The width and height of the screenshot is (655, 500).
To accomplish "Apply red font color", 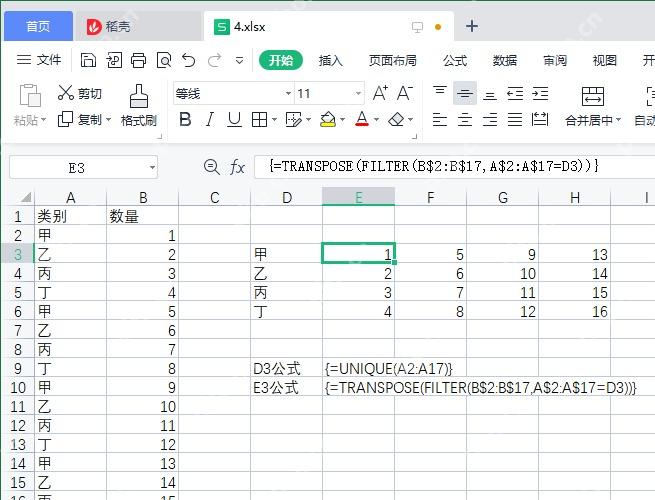I will (362, 119).
